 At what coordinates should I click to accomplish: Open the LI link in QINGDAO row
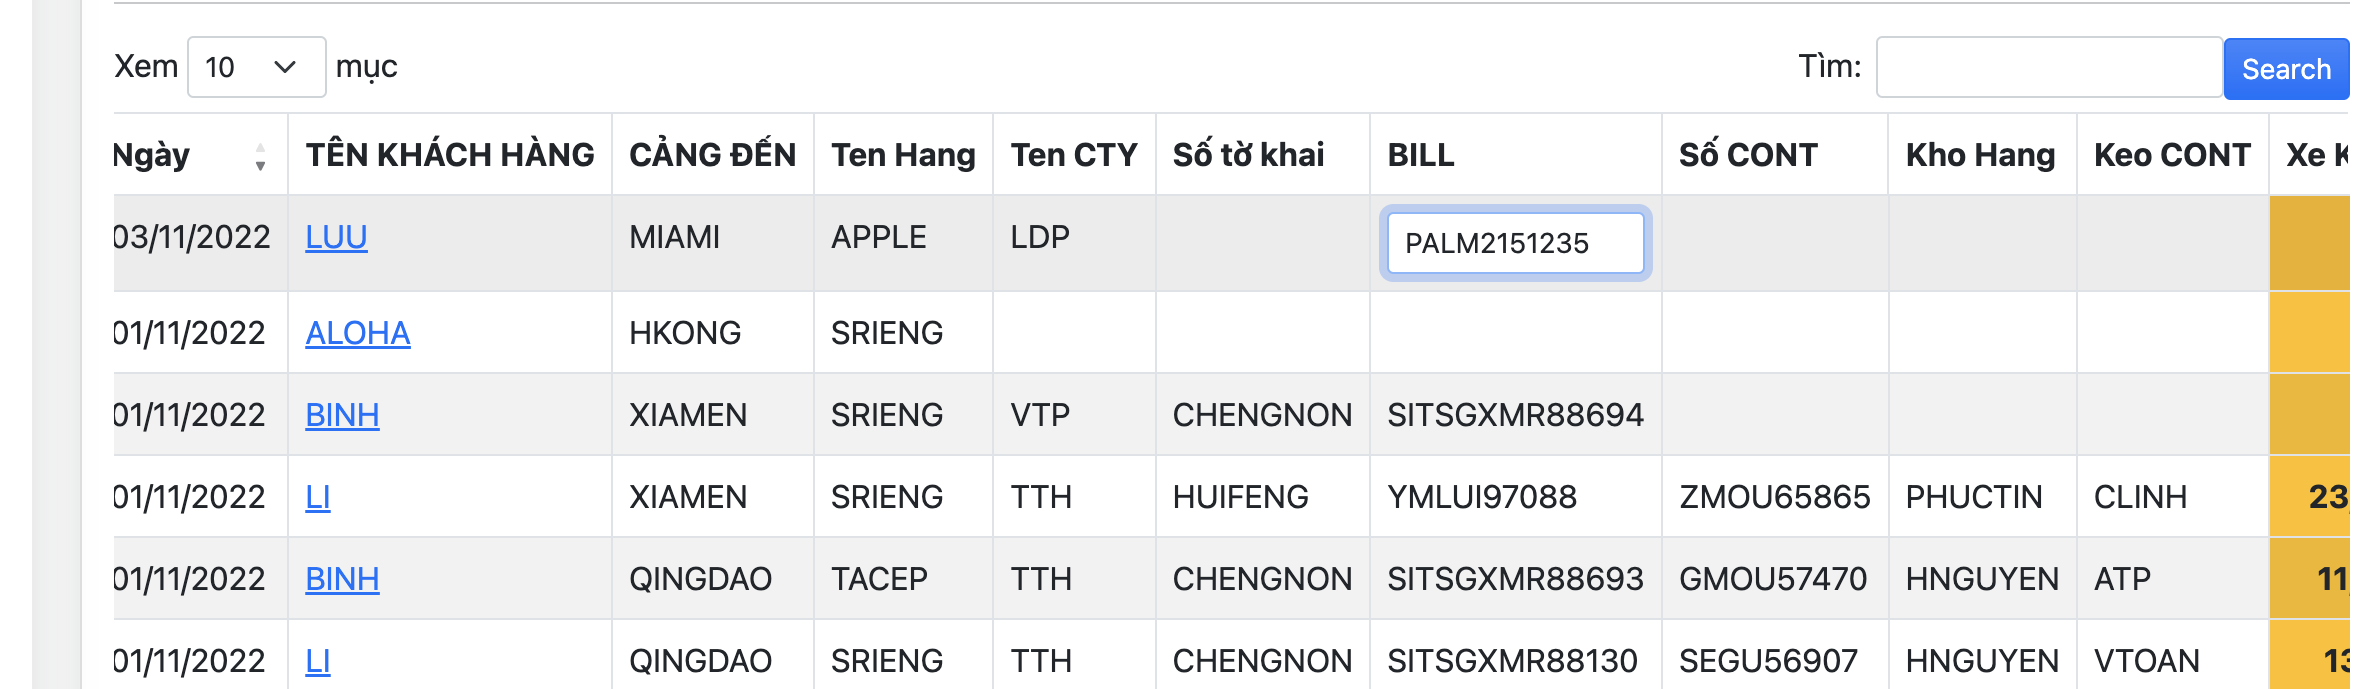317,661
